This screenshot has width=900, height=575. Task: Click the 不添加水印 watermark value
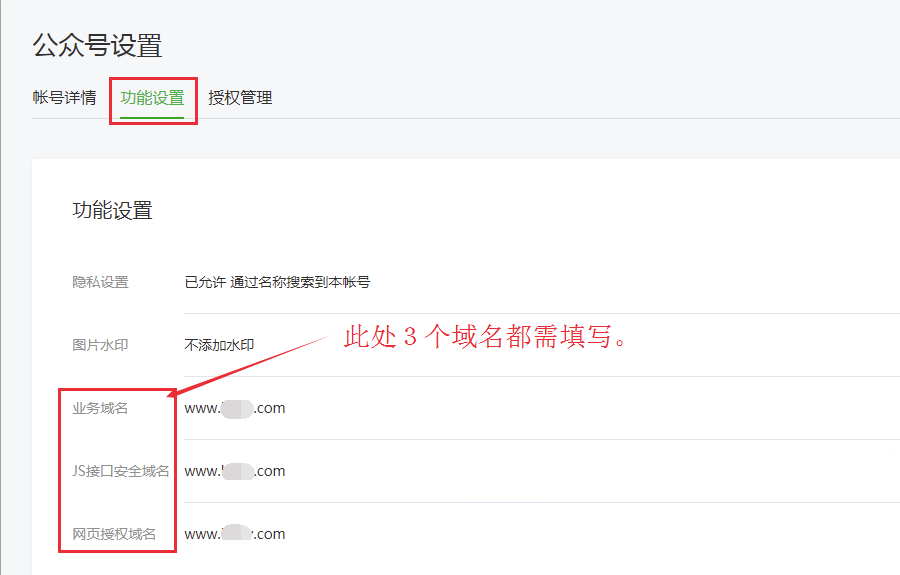pyautogui.click(x=219, y=345)
